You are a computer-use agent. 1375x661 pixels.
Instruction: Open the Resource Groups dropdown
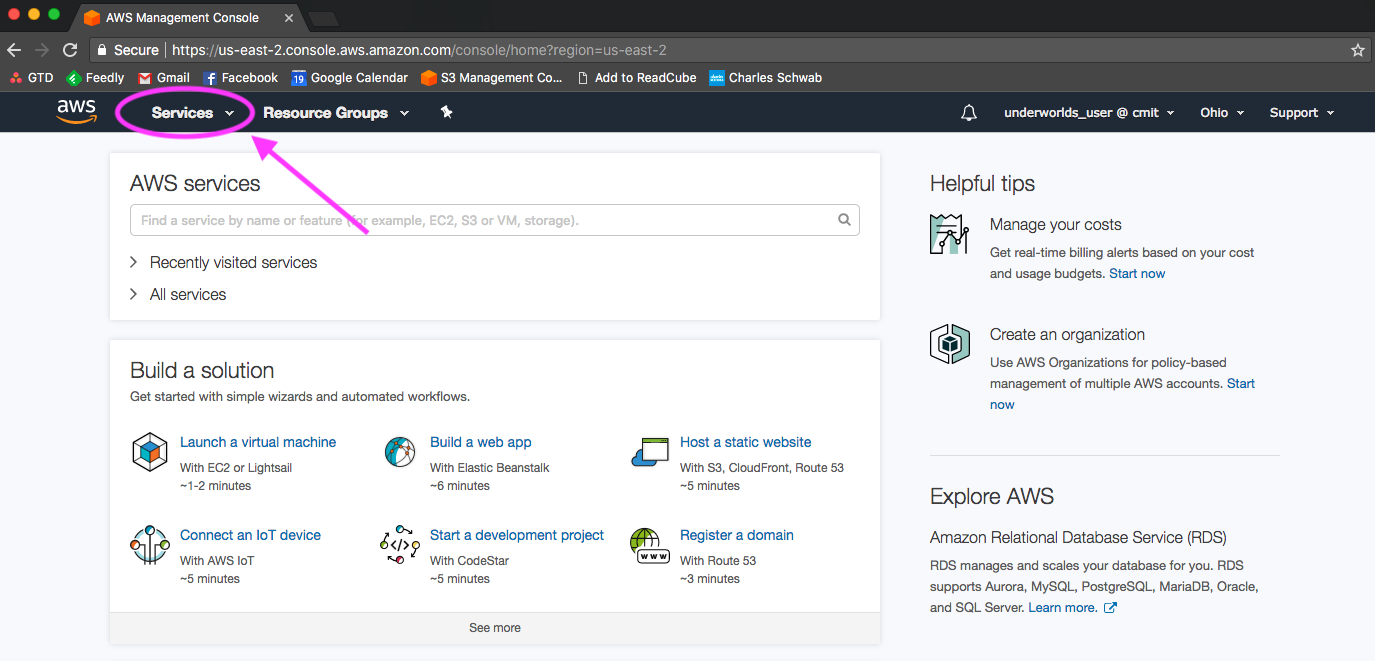(x=336, y=113)
